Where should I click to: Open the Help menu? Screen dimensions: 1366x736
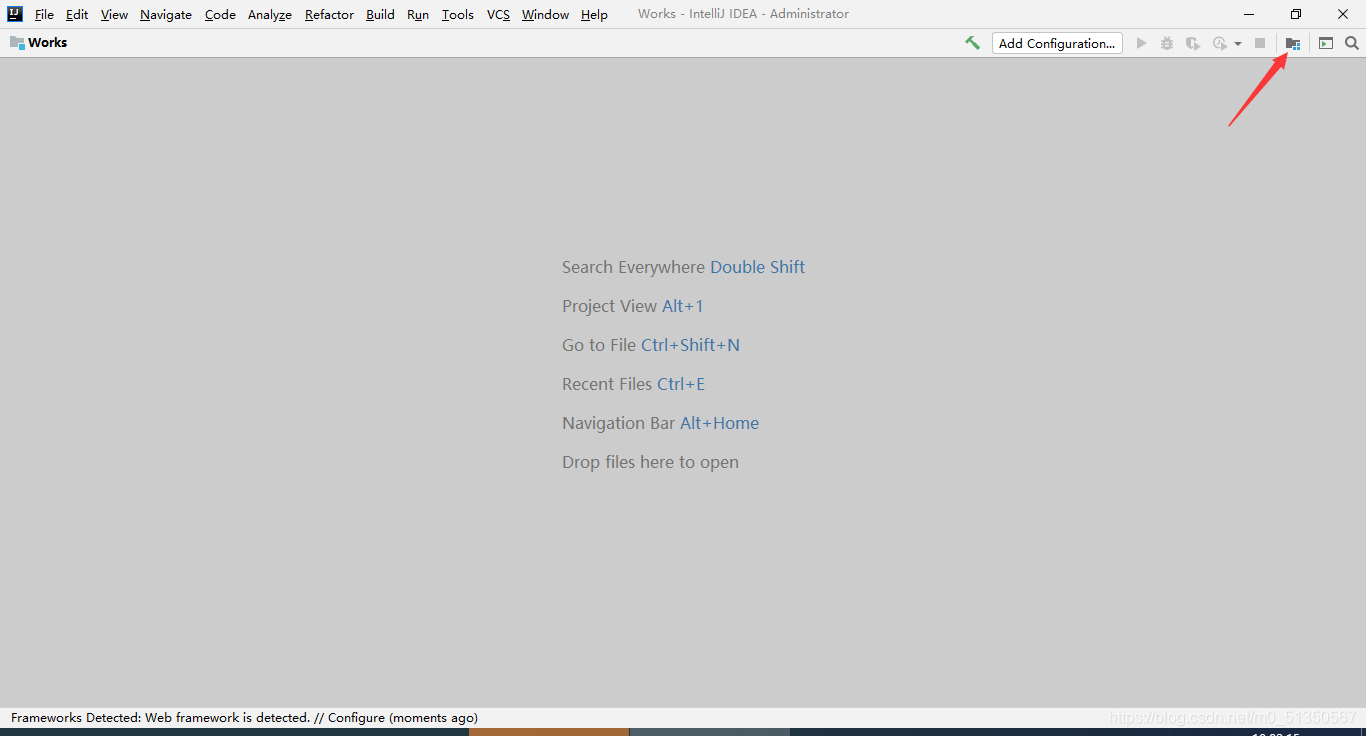tap(594, 14)
